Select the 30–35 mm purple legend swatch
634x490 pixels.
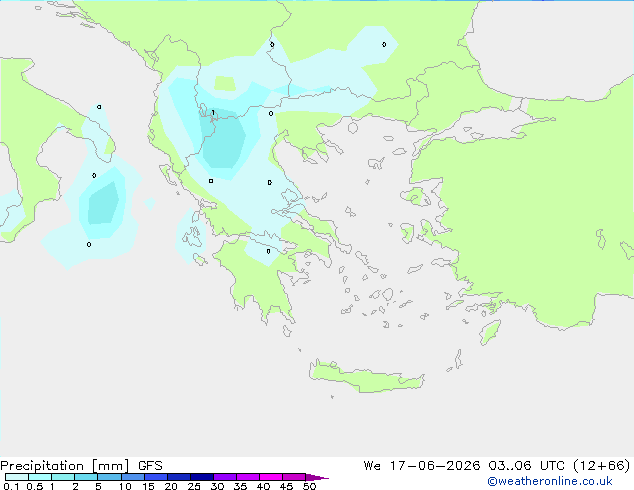225,477
